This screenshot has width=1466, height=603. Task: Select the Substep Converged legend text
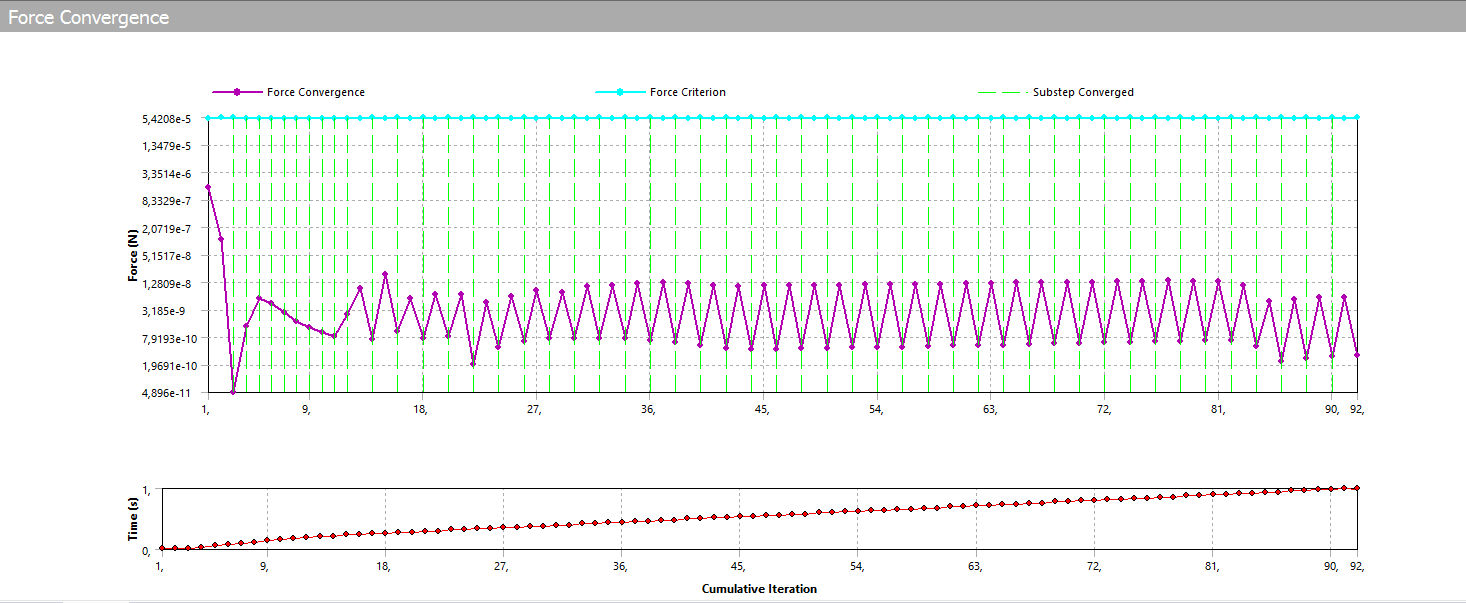1083,92
